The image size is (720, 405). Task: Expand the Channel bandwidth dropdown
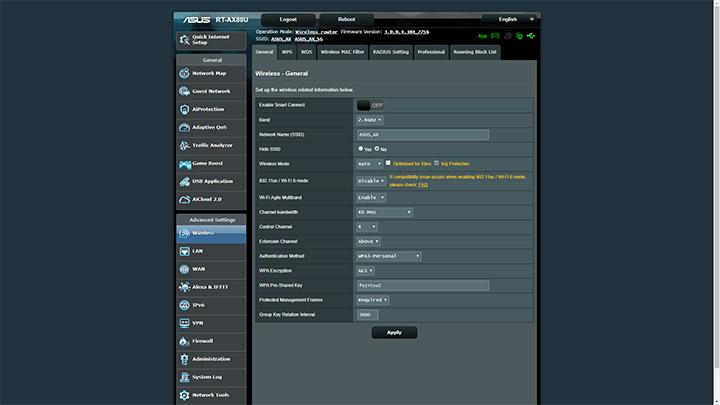coord(384,212)
